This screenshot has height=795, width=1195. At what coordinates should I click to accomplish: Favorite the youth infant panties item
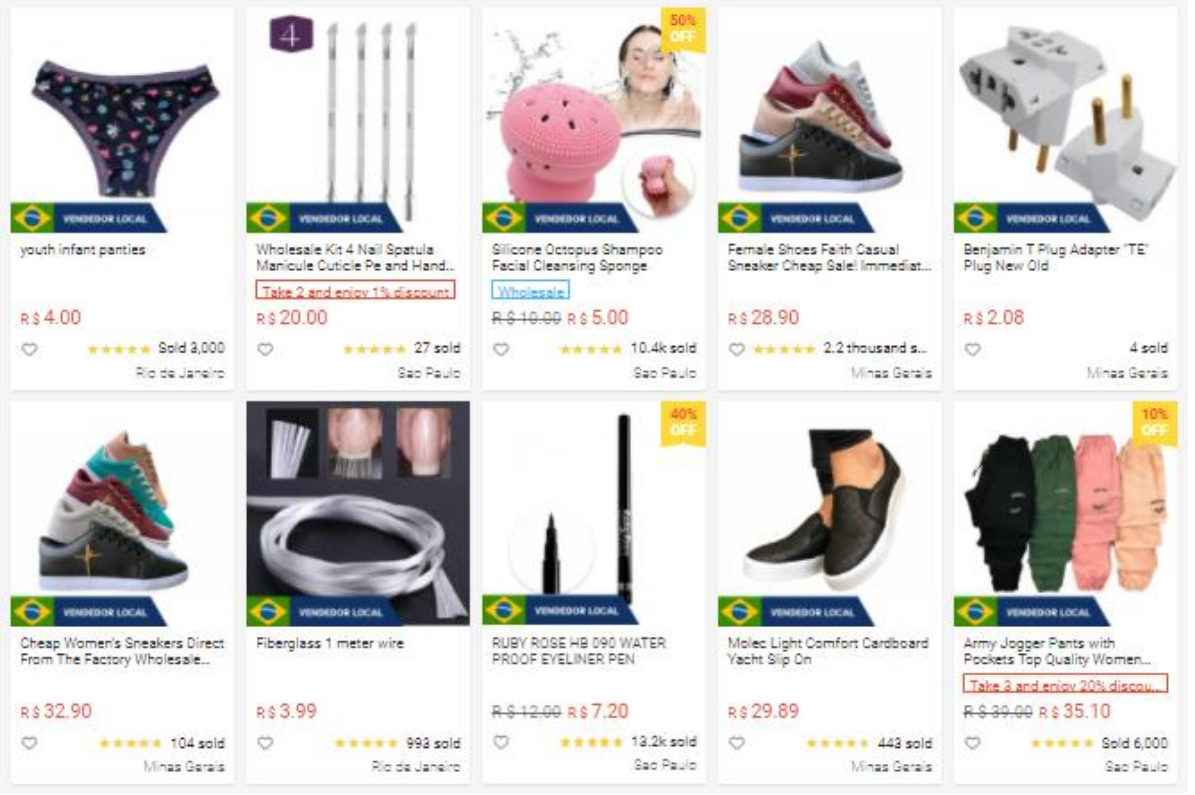29,350
